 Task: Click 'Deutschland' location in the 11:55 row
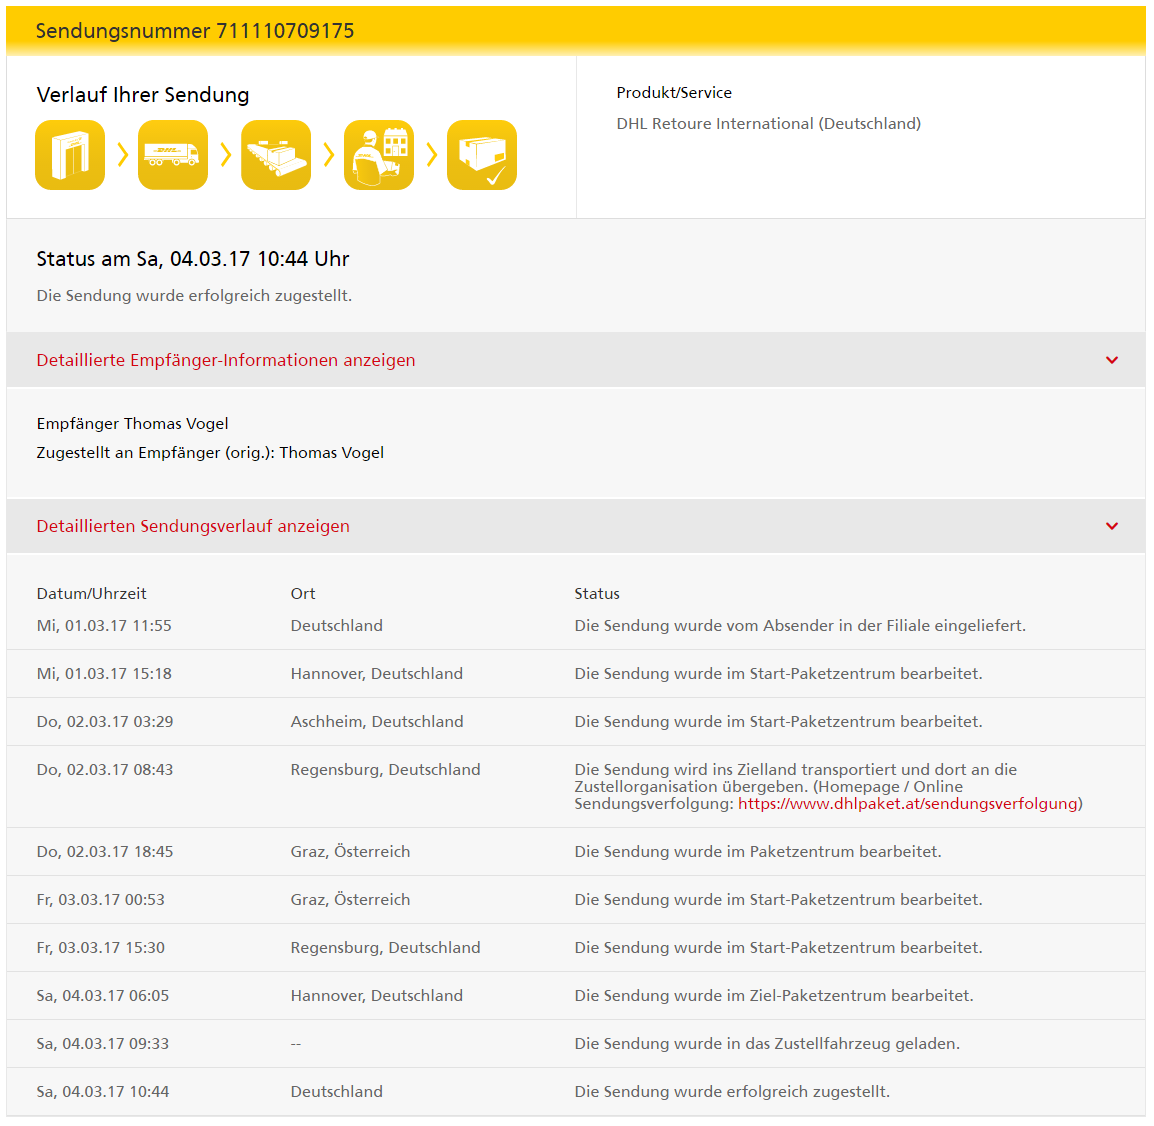[x=336, y=626]
